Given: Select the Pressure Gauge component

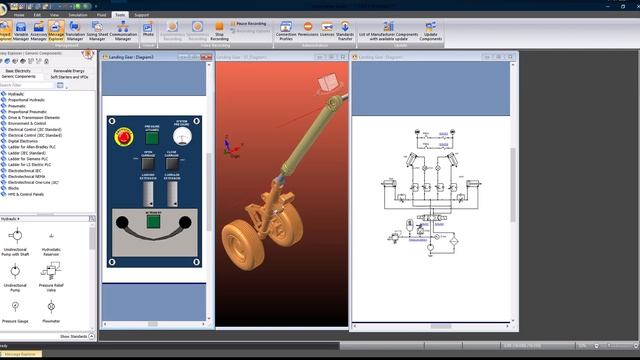Looking at the screenshot, I should (x=15, y=312).
